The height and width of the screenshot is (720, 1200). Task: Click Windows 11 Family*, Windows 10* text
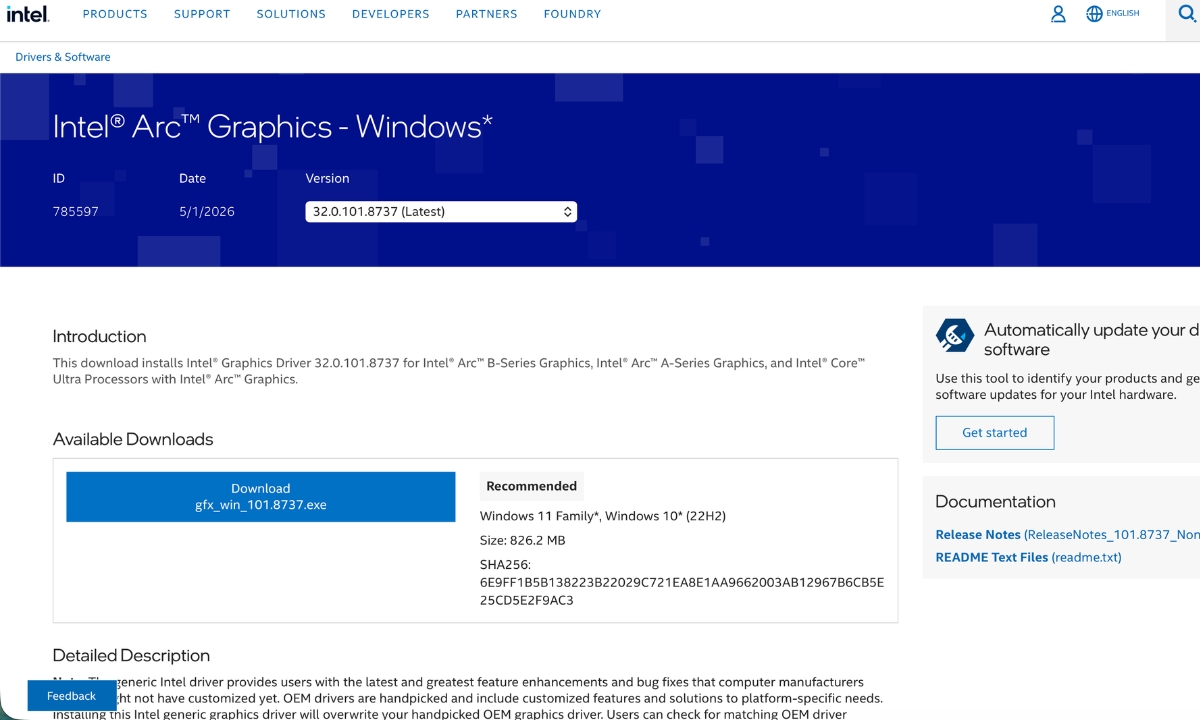click(603, 516)
